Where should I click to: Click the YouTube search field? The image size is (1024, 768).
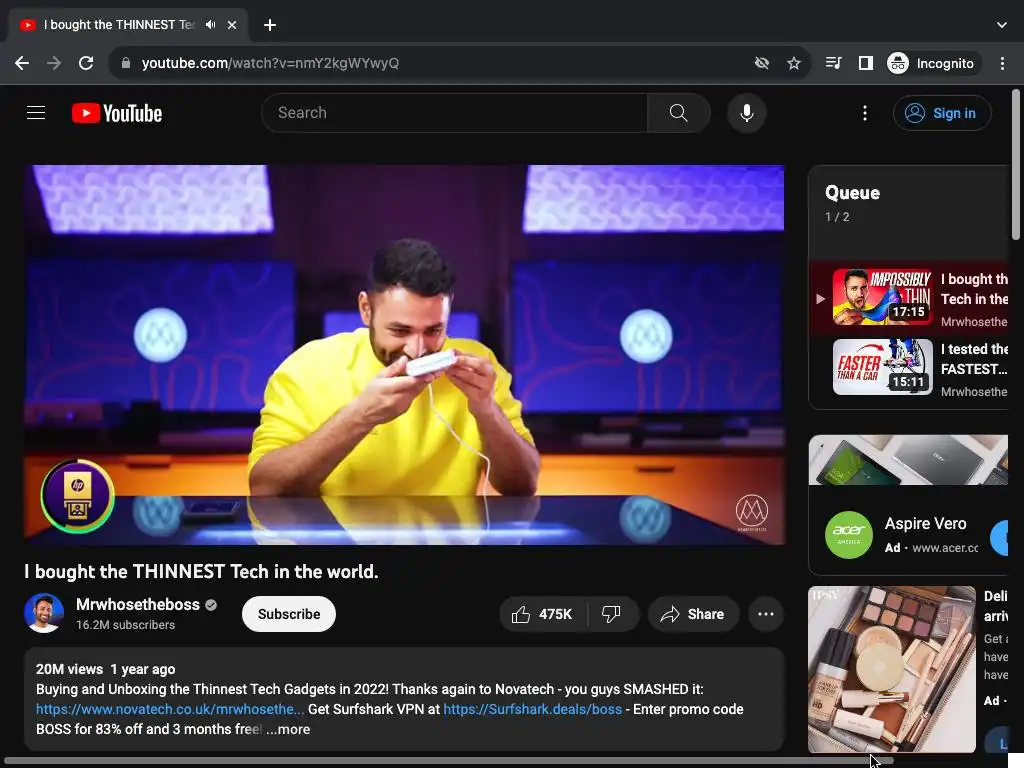454,113
